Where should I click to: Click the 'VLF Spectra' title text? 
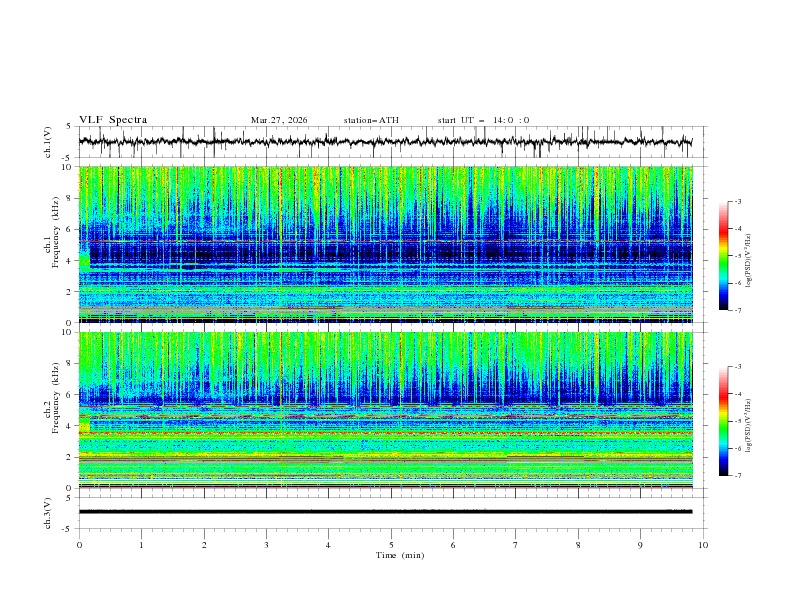click(x=113, y=120)
